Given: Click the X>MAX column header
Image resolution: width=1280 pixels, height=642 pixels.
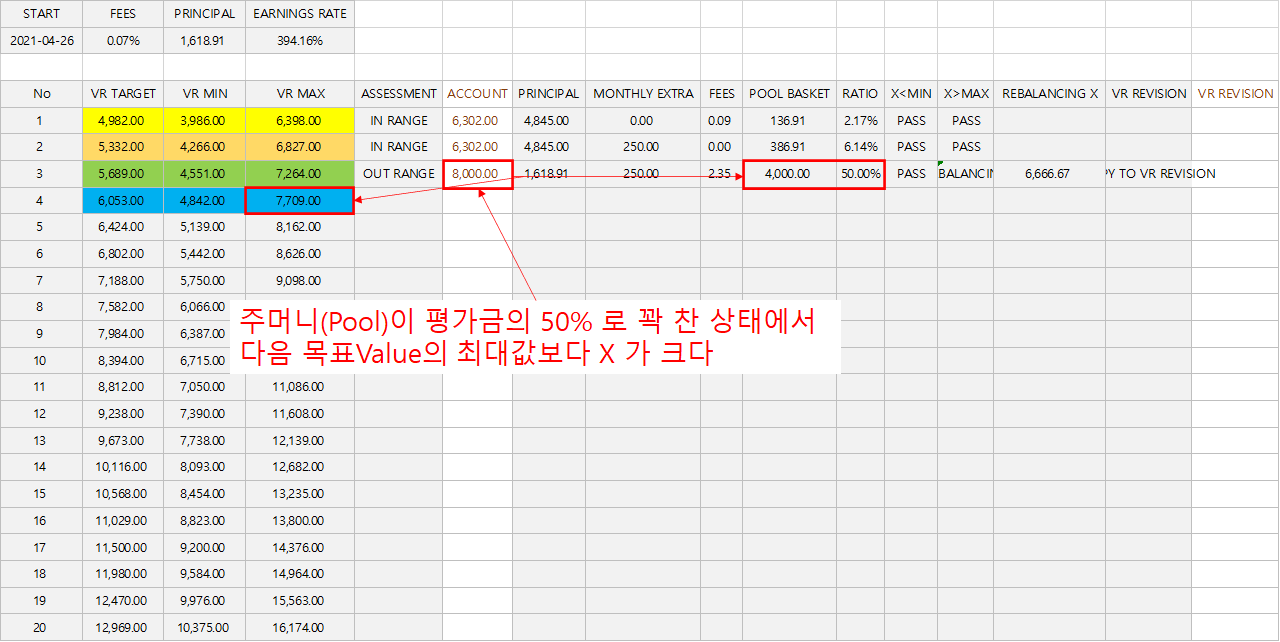Looking at the screenshot, I should pyautogui.click(x=966, y=94).
